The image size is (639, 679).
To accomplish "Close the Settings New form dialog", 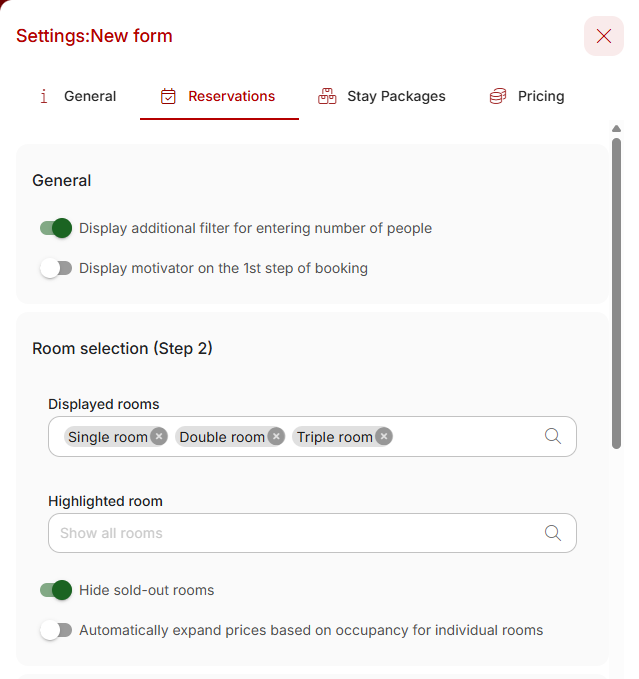I will click(604, 36).
